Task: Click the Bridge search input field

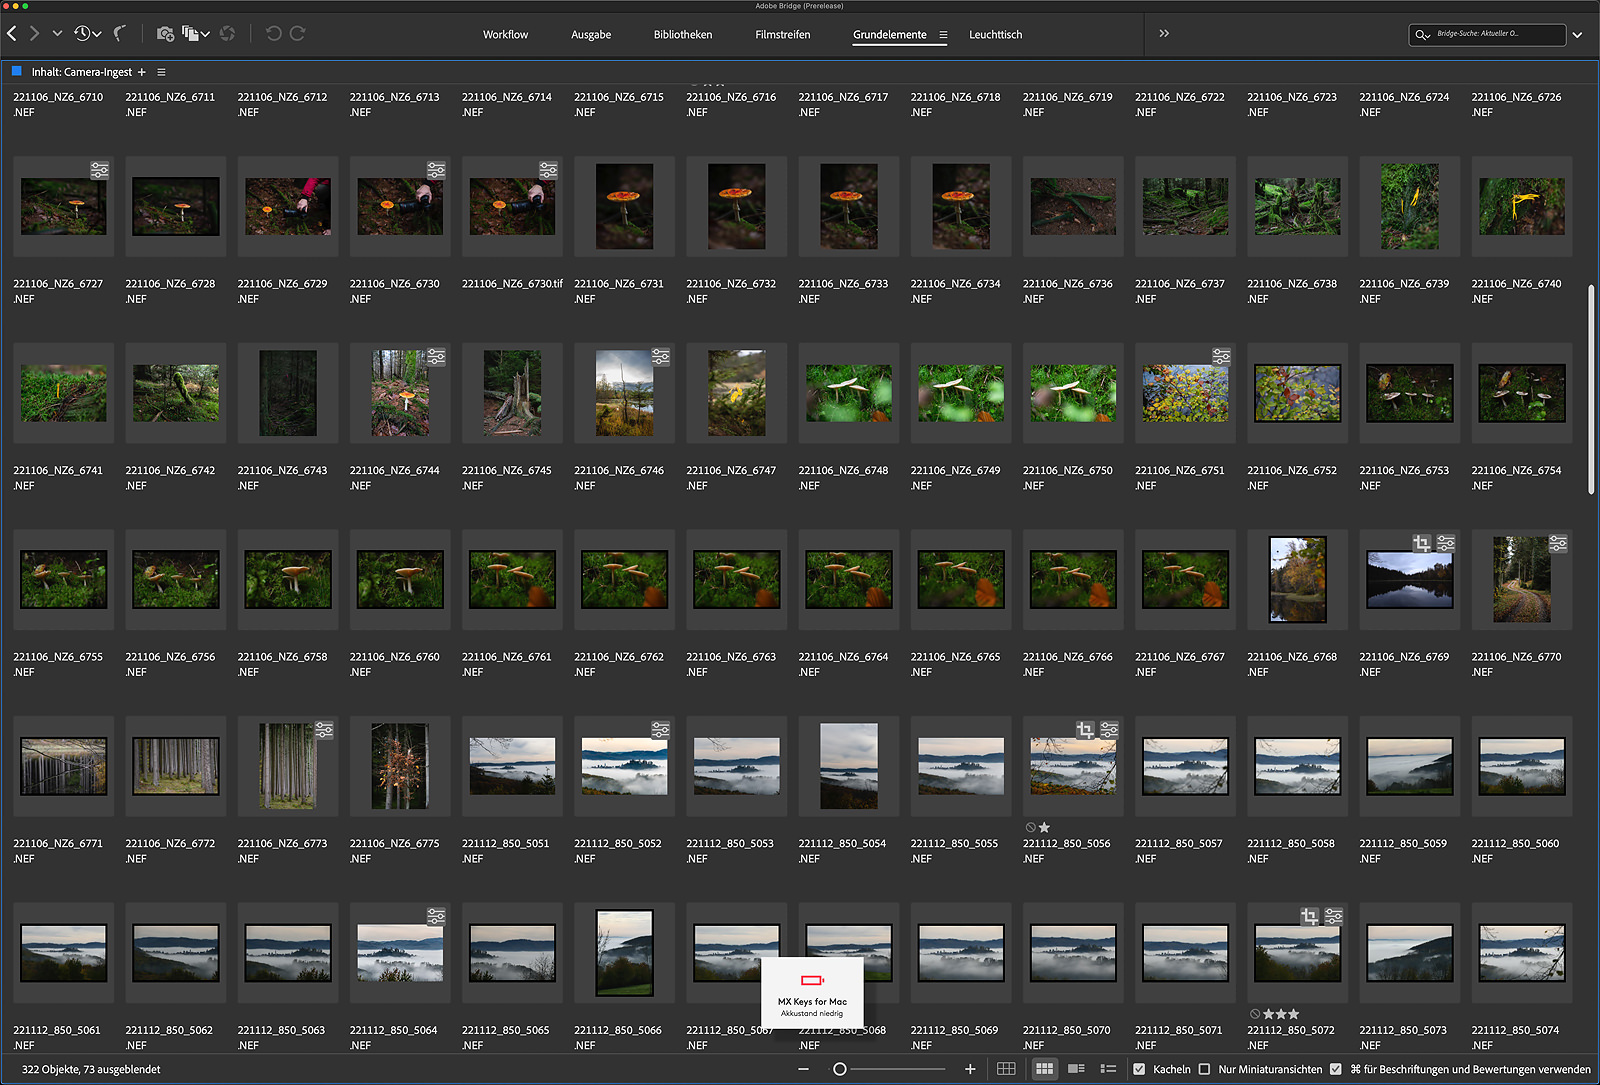Action: 1495,34
